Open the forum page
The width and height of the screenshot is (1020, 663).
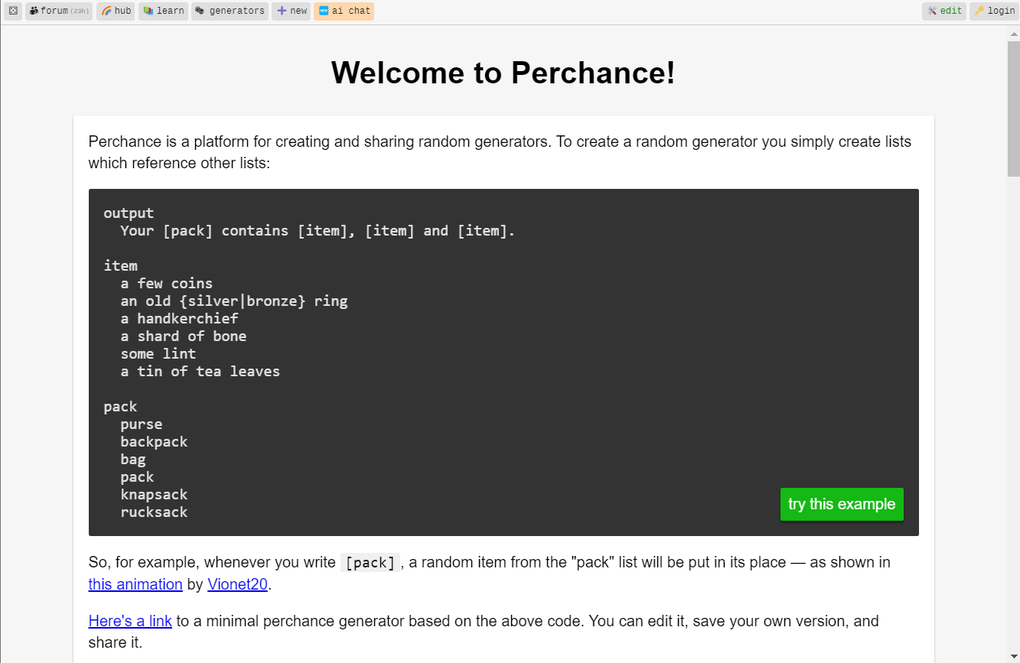point(59,10)
